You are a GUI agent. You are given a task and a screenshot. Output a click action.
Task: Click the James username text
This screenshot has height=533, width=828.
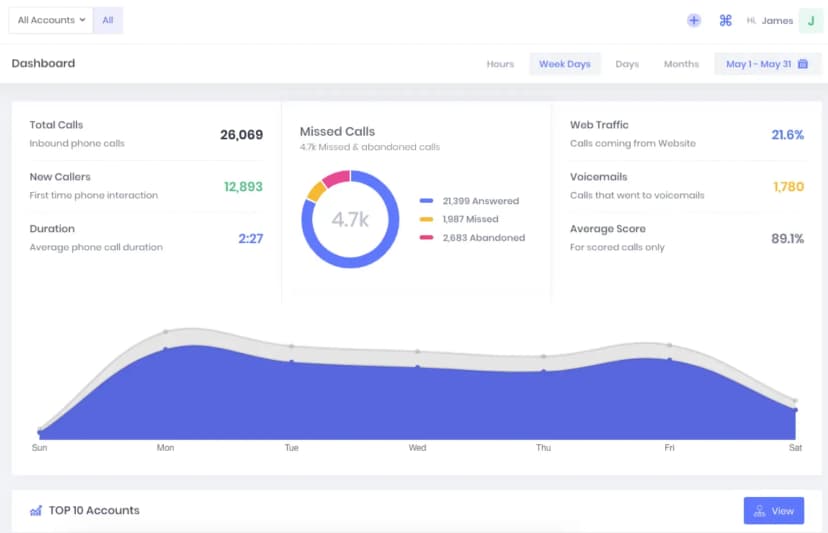tap(777, 21)
